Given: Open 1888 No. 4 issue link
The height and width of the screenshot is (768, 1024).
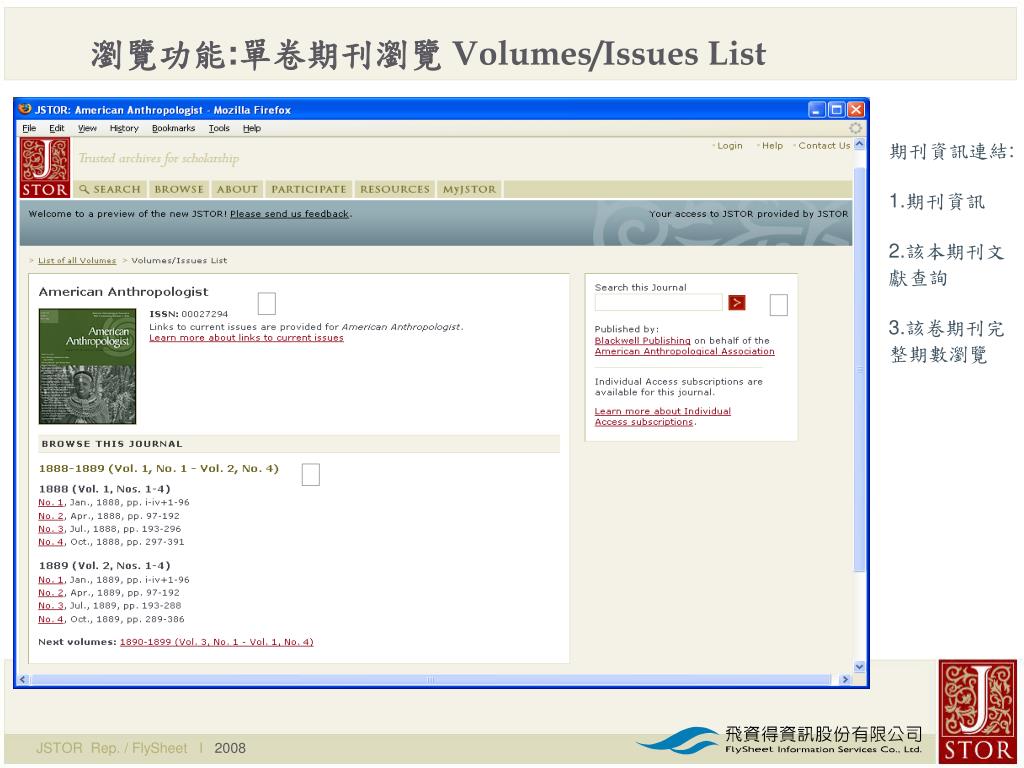Looking at the screenshot, I should coord(51,542).
